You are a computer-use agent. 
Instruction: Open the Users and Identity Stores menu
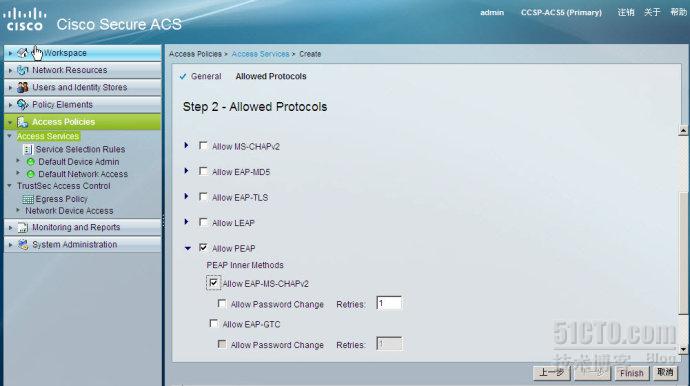tap(83, 87)
